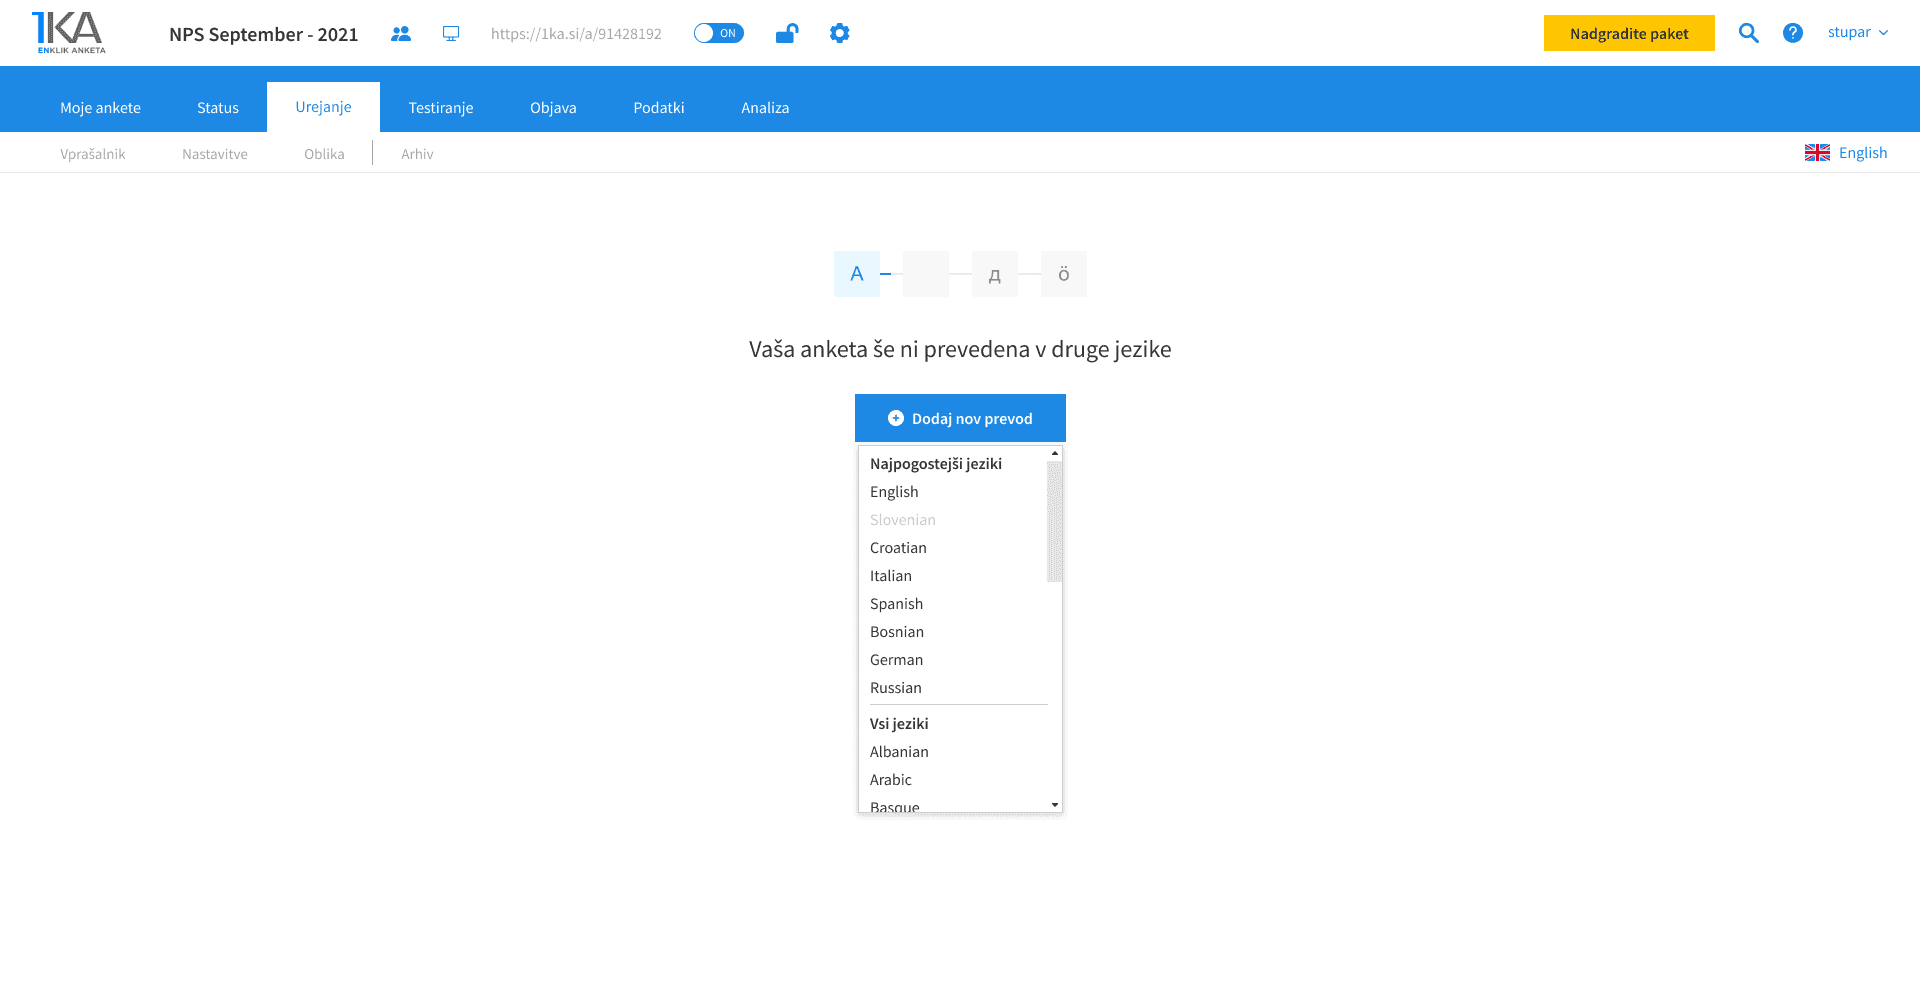The height and width of the screenshot is (990, 1920).
Task: Switch interface language via English flag selector
Action: pos(1846,152)
